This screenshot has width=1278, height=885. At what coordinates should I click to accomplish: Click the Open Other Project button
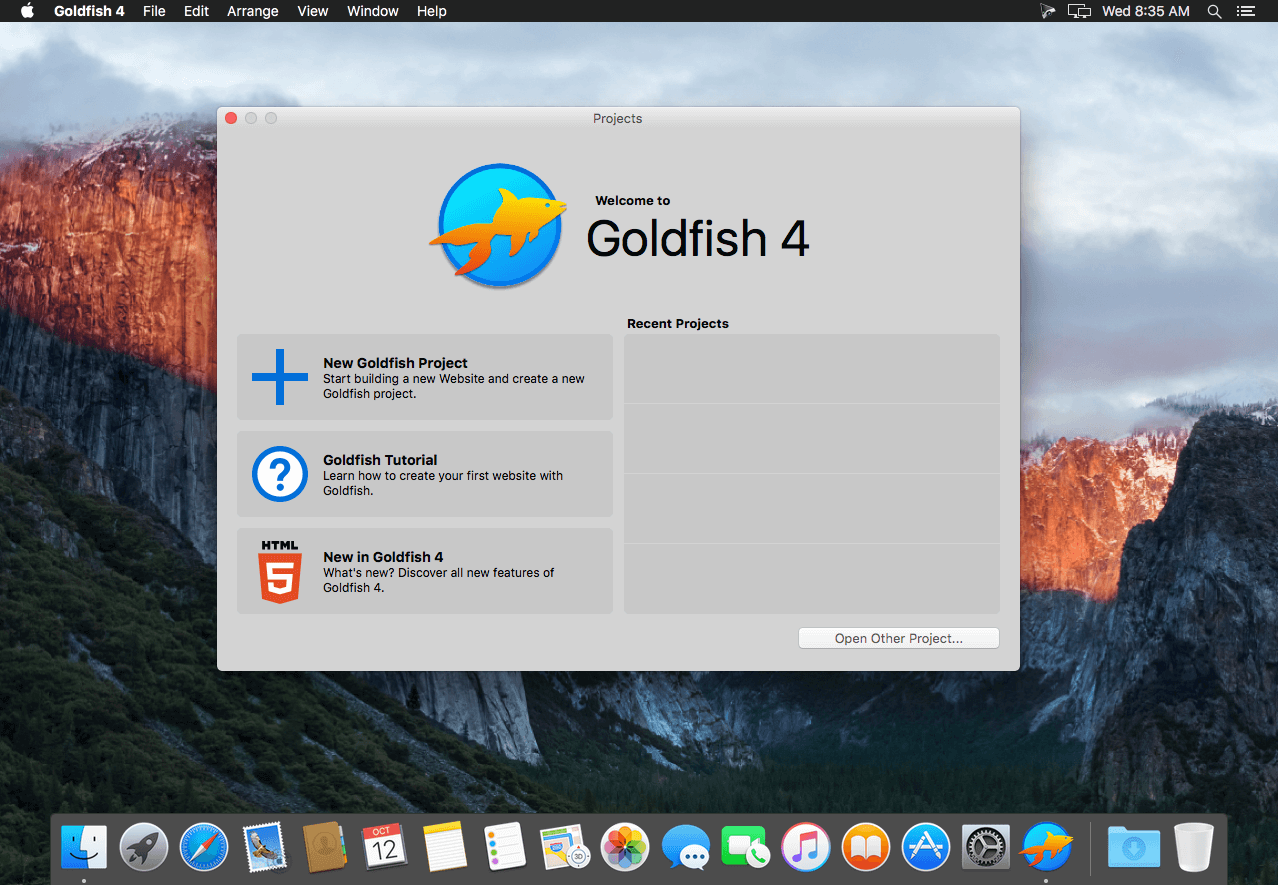[898, 638]
